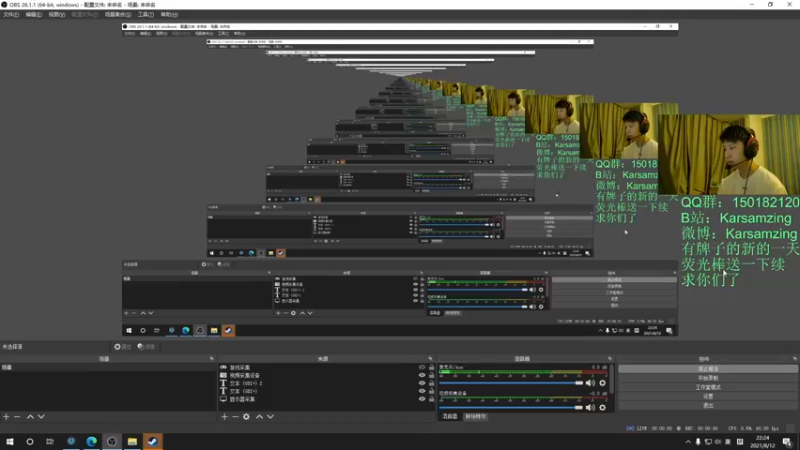Open the 场景集合(S) menu

point(118,15)
